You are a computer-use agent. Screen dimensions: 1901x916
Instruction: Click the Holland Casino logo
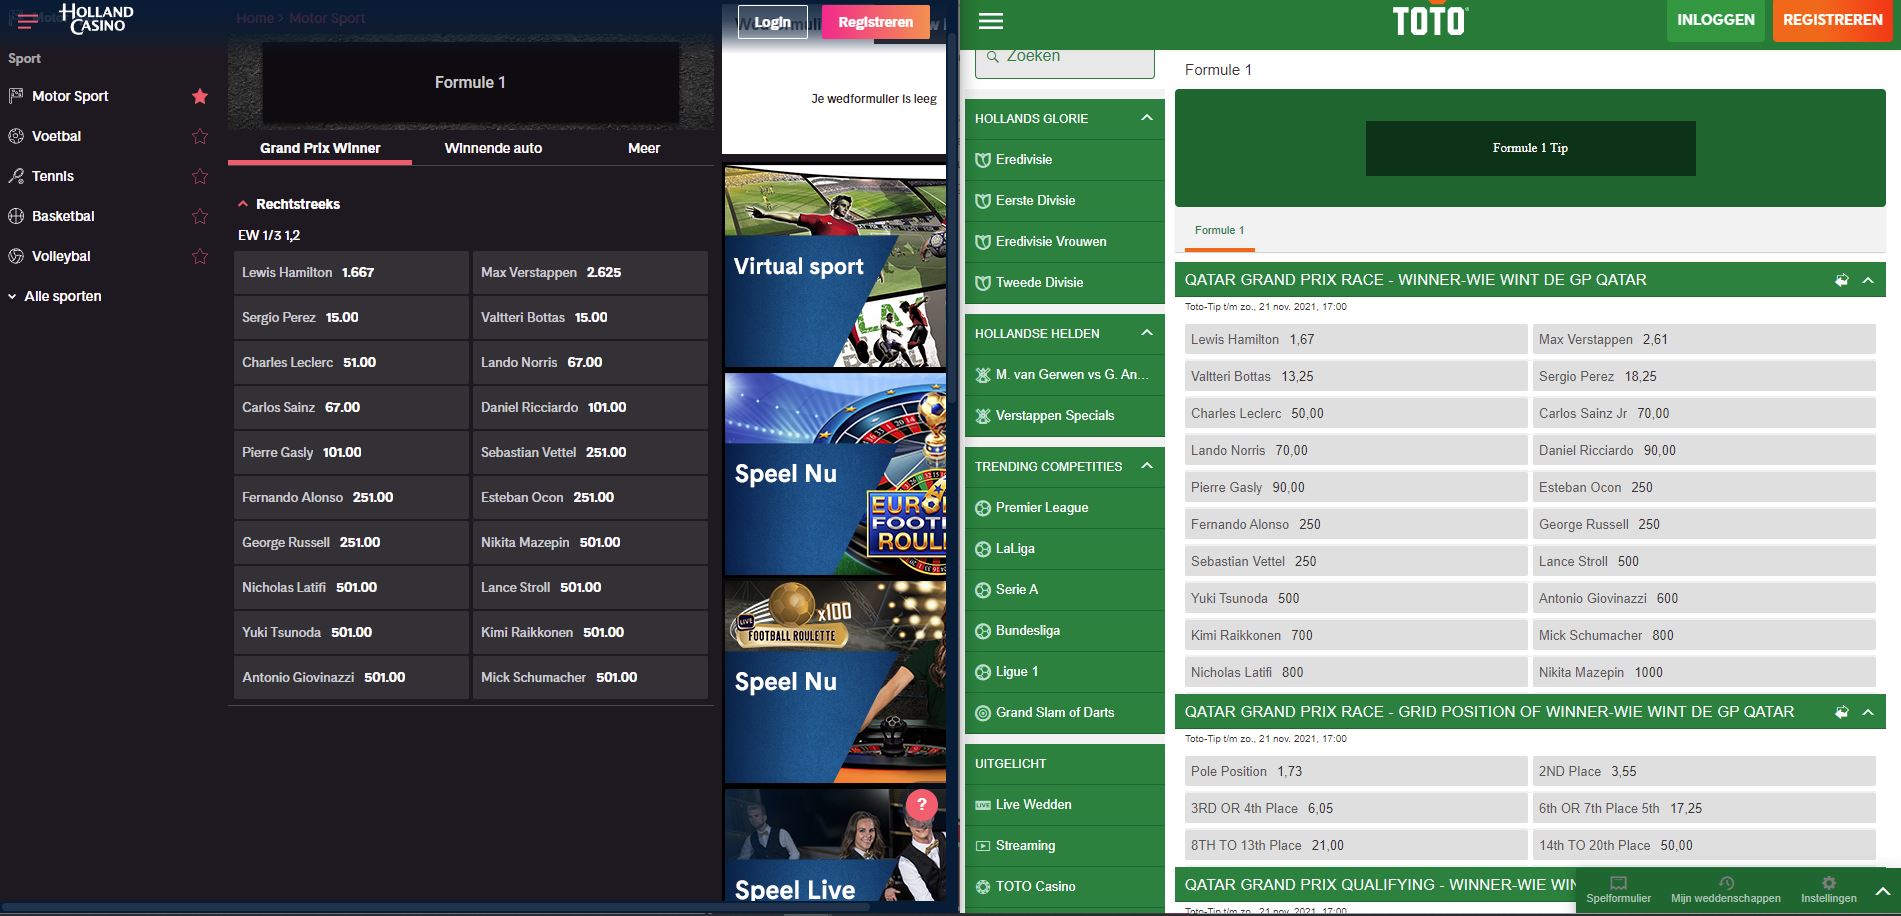coord(96,18)
